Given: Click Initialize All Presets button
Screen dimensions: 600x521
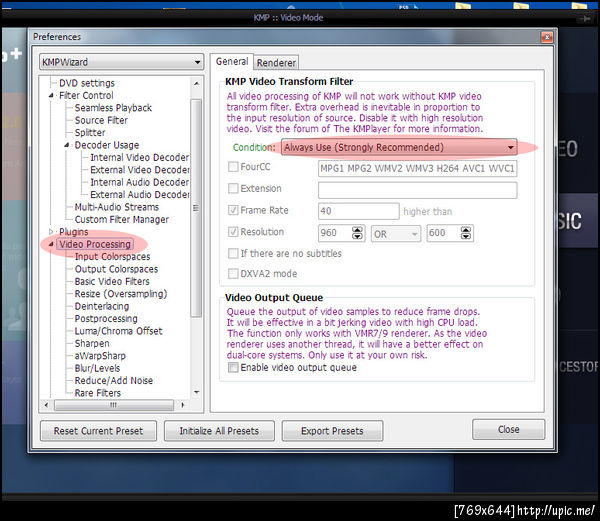Looking at the screenshot, I should click(219, 431).
